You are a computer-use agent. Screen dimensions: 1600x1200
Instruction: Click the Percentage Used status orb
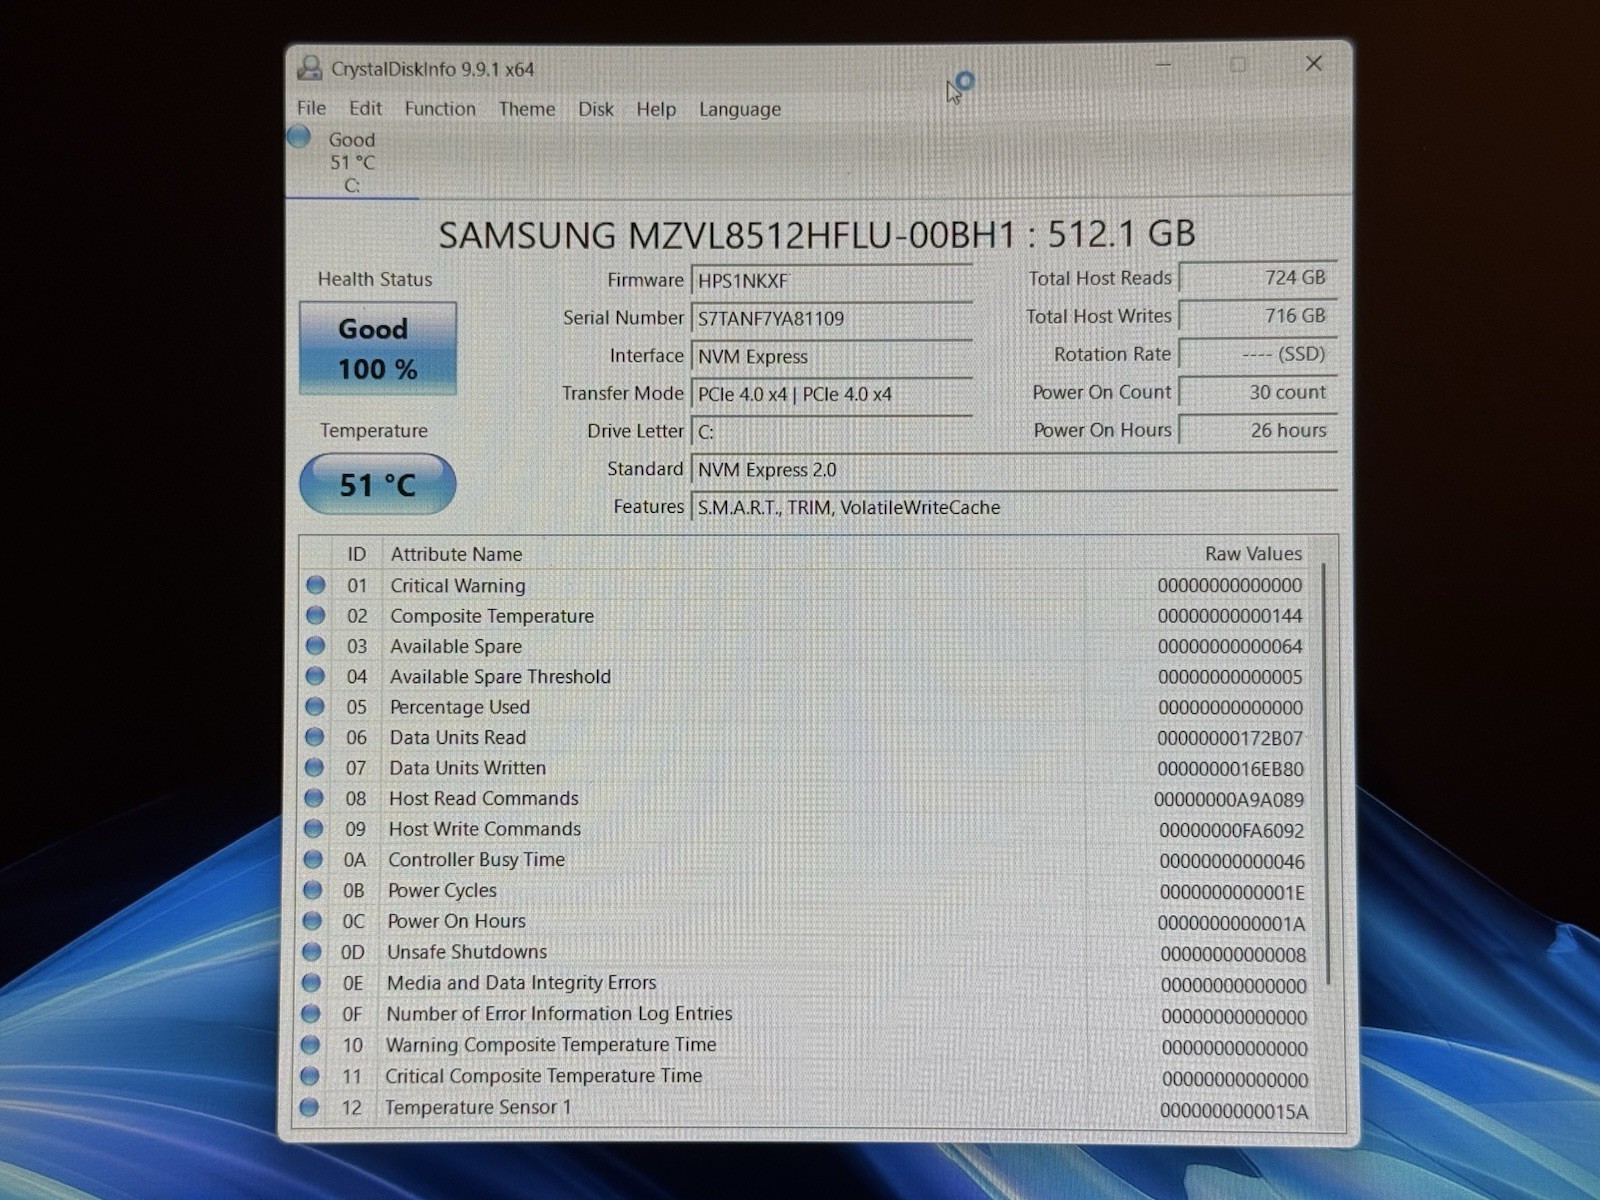[x=315, y=706]
